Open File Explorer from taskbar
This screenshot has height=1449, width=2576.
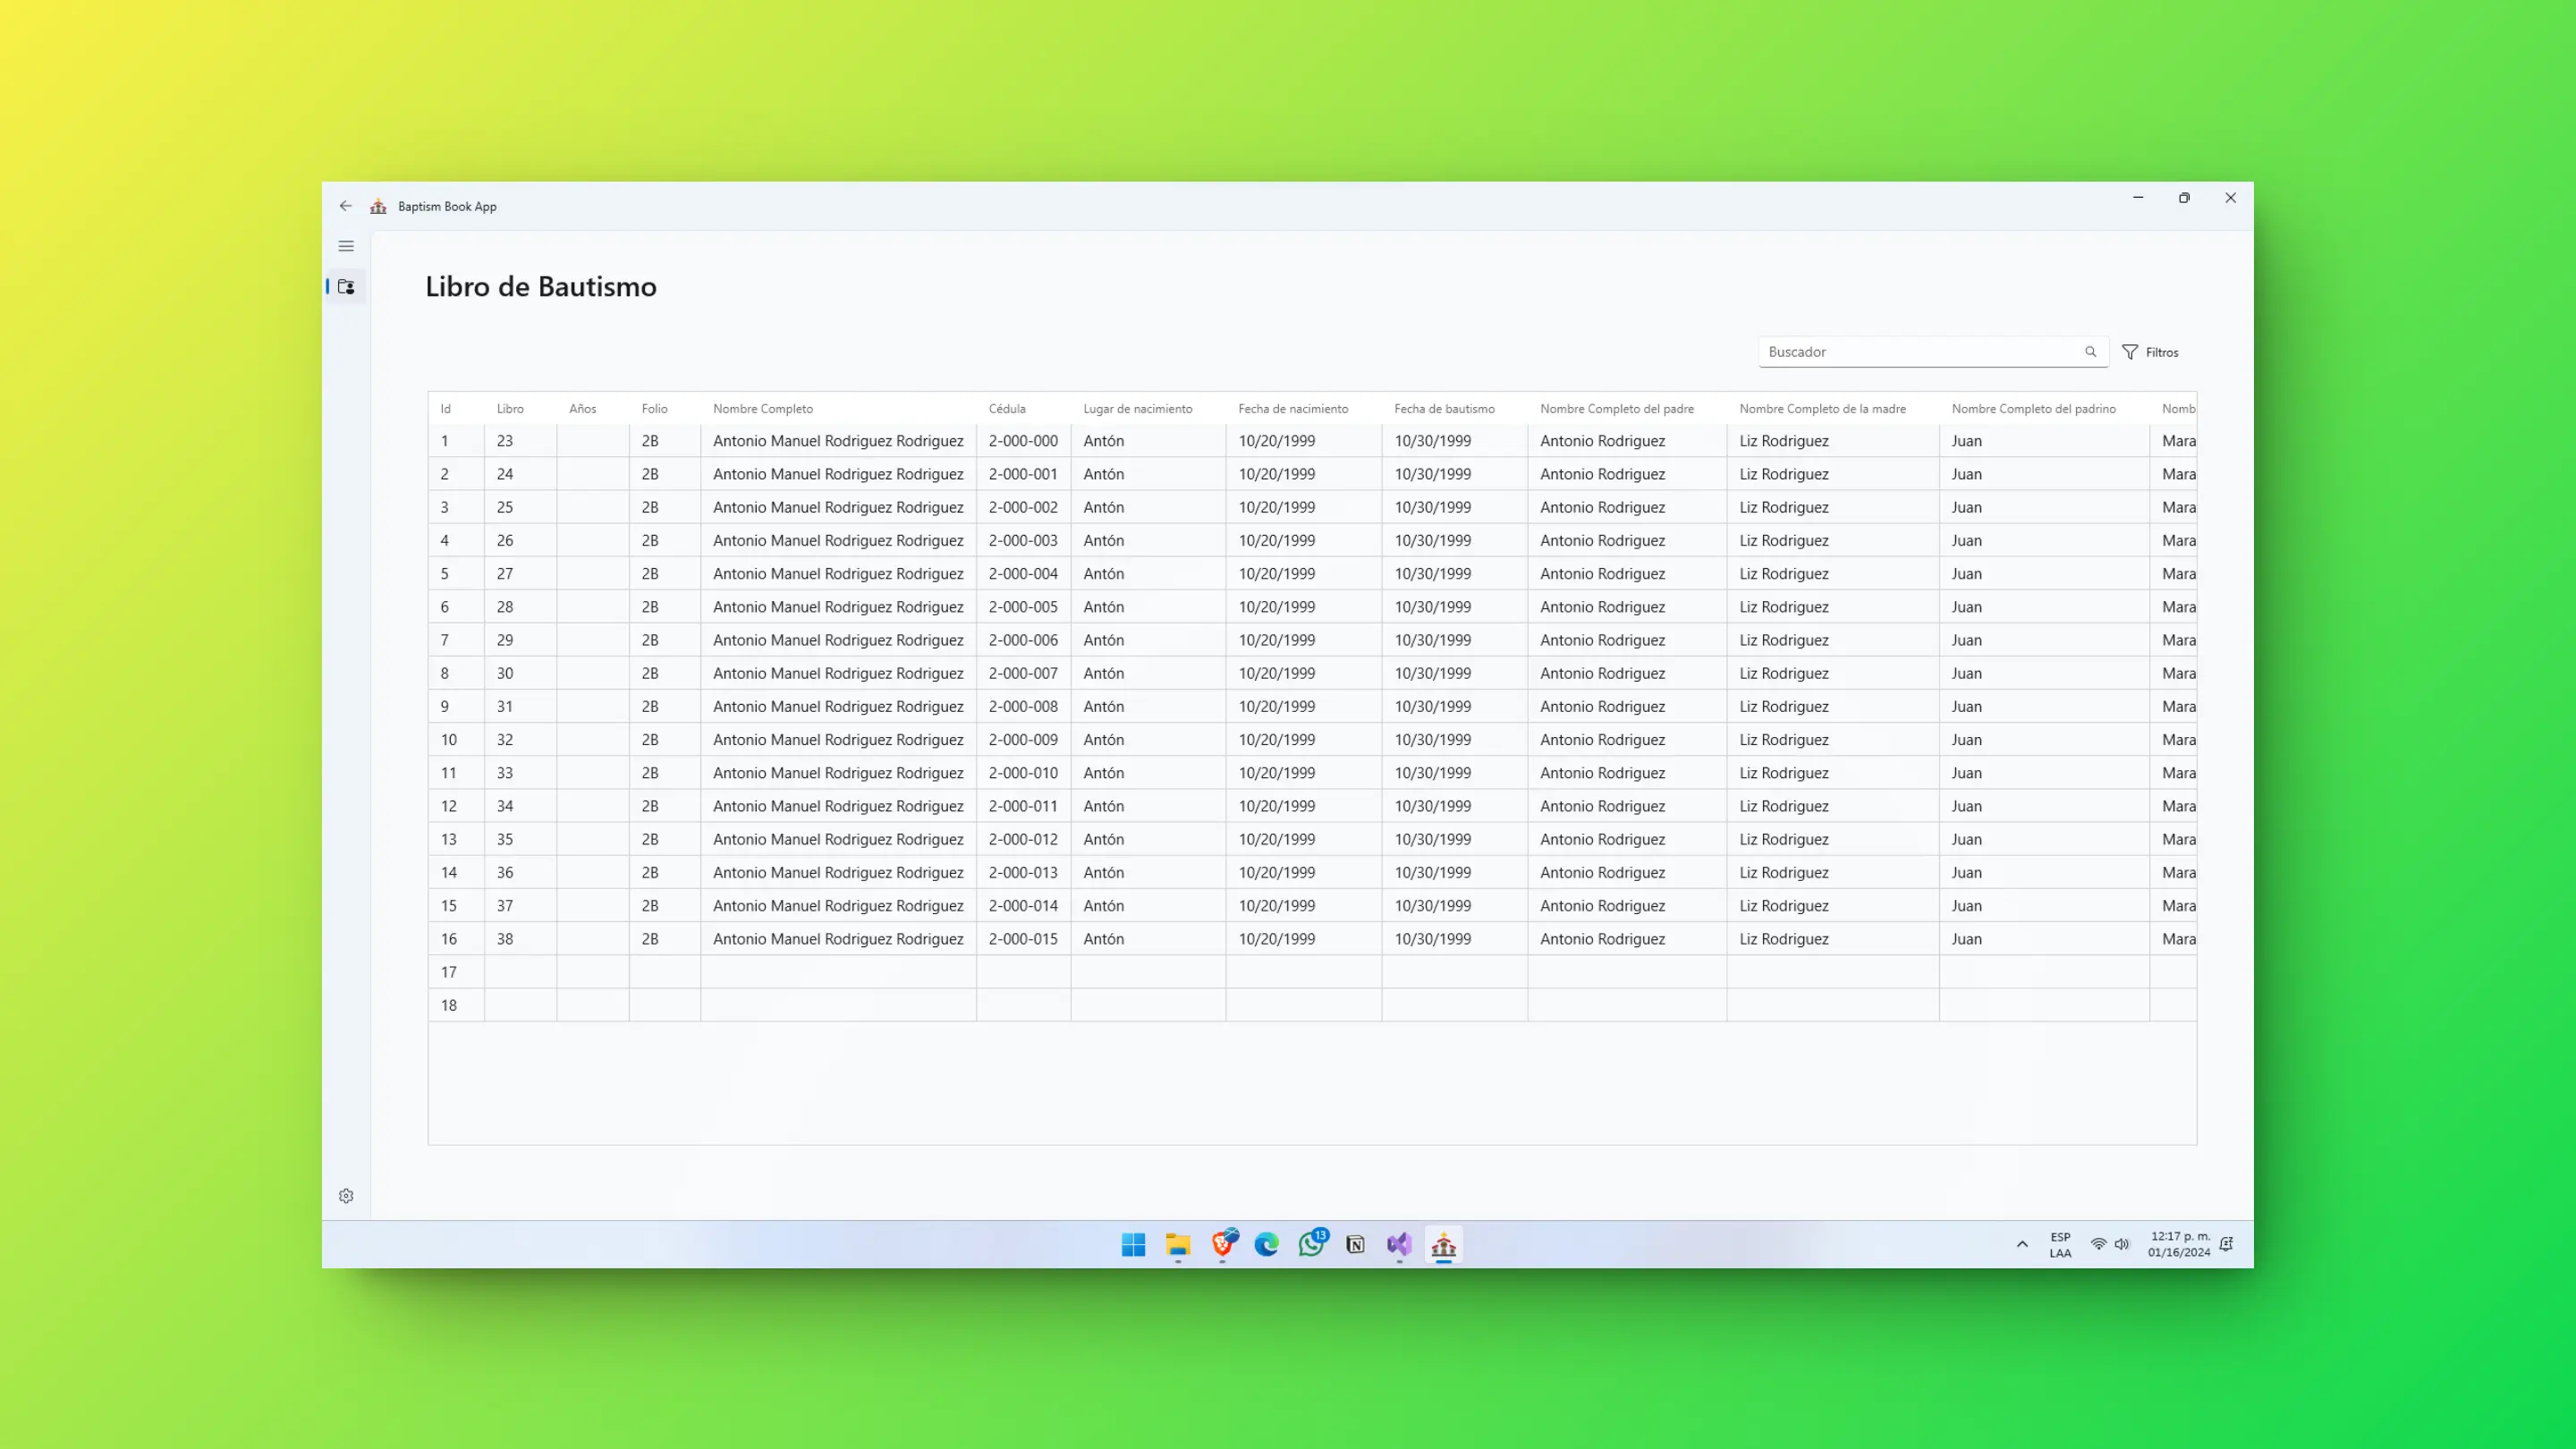(1178, 1245)
